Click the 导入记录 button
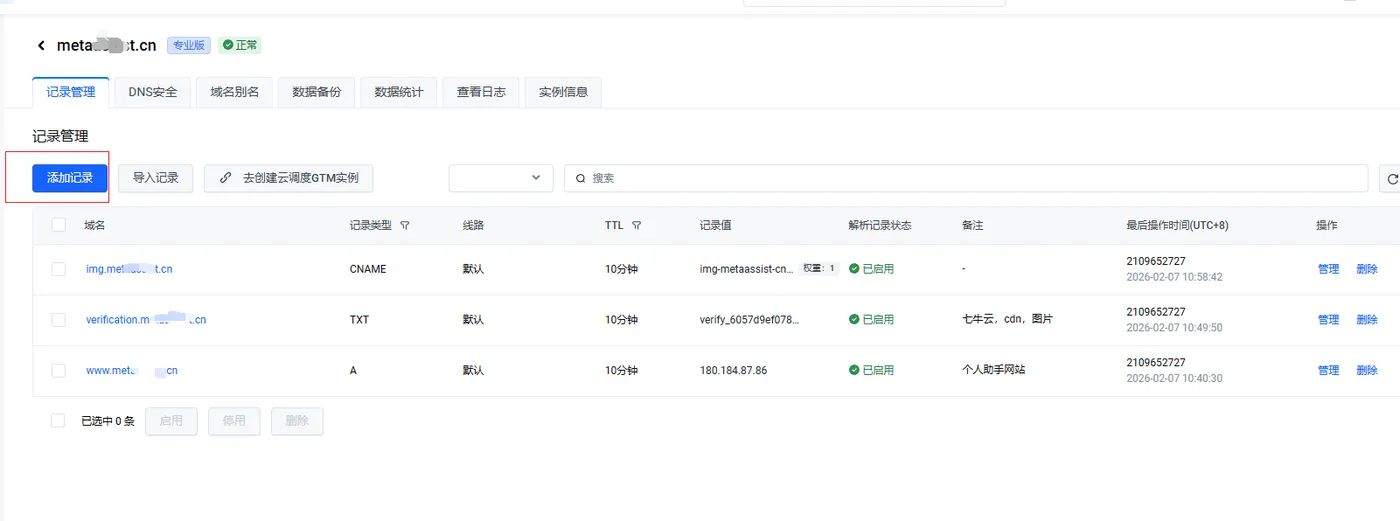This screenshot has width=1400, height=521. (156, 178)
